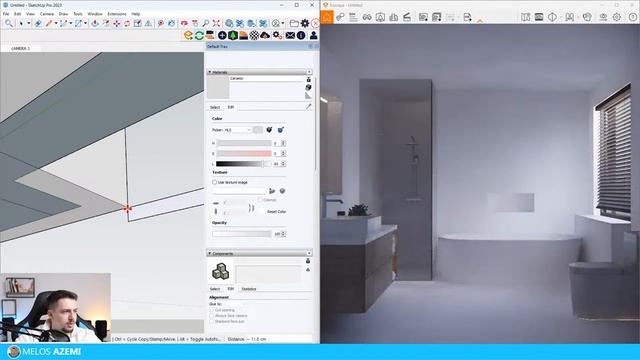This screenshot has width=640, height=360.
Task: Click the envelope mail icon
Action: tap(290, 36)
